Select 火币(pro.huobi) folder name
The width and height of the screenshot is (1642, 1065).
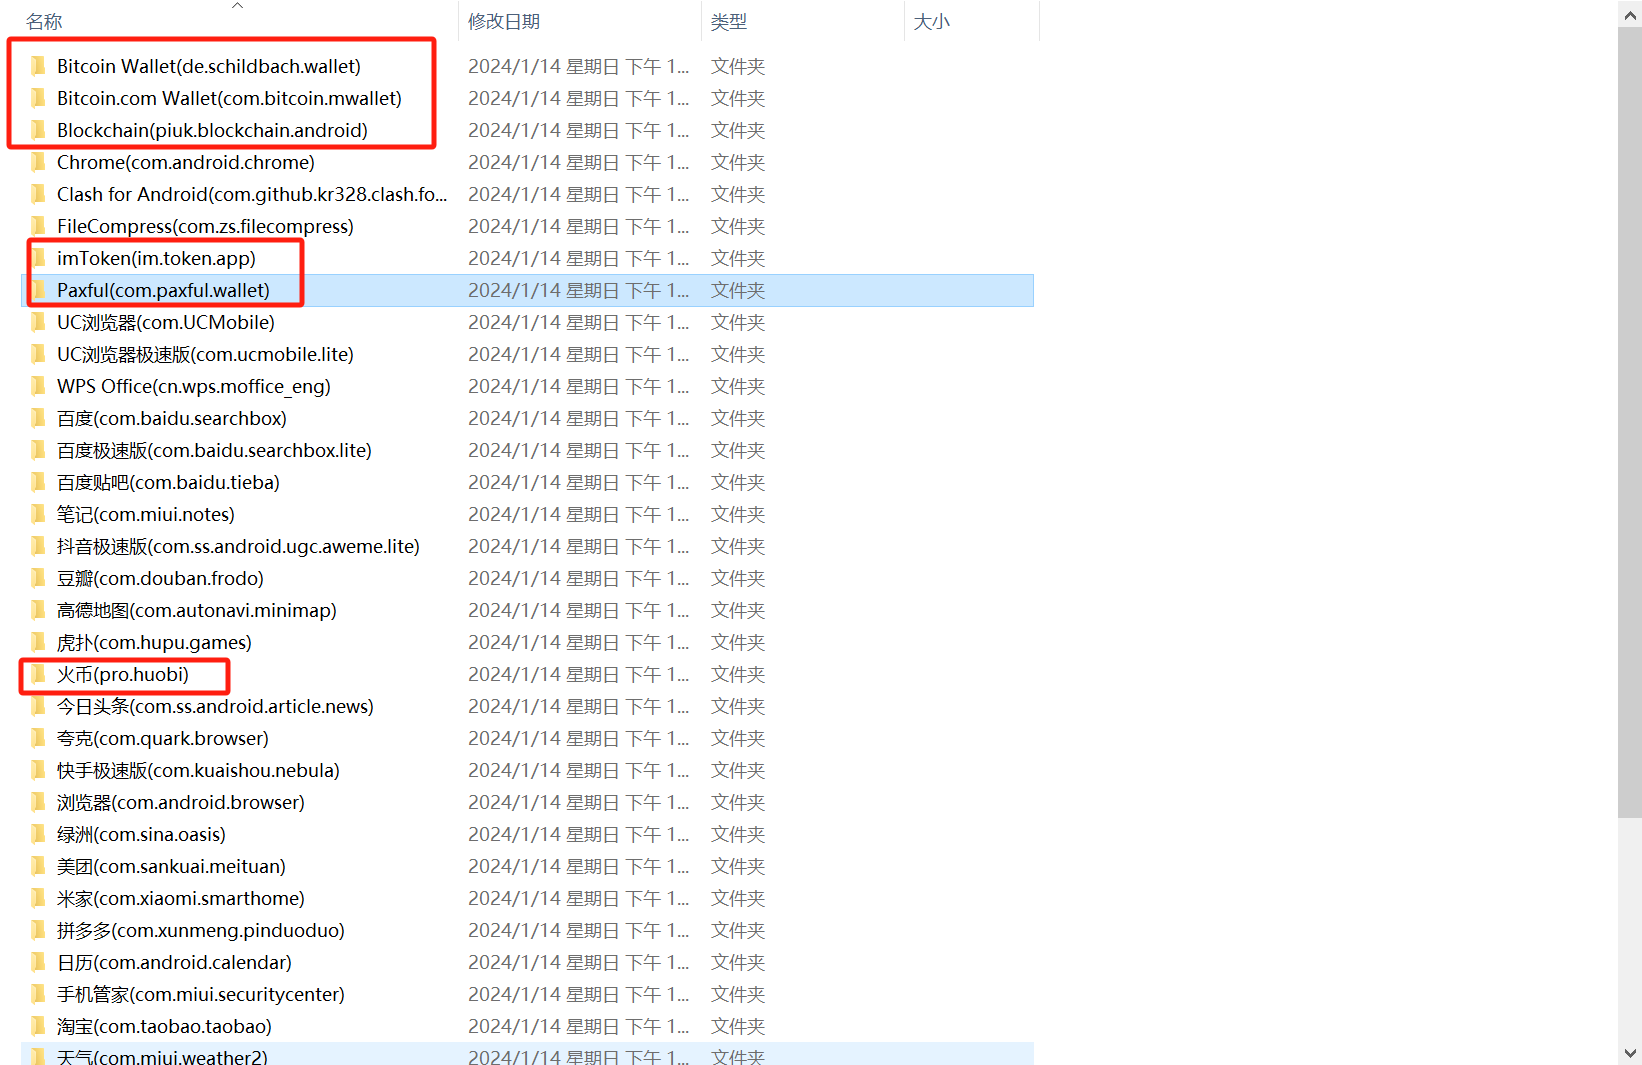[123, 674]
